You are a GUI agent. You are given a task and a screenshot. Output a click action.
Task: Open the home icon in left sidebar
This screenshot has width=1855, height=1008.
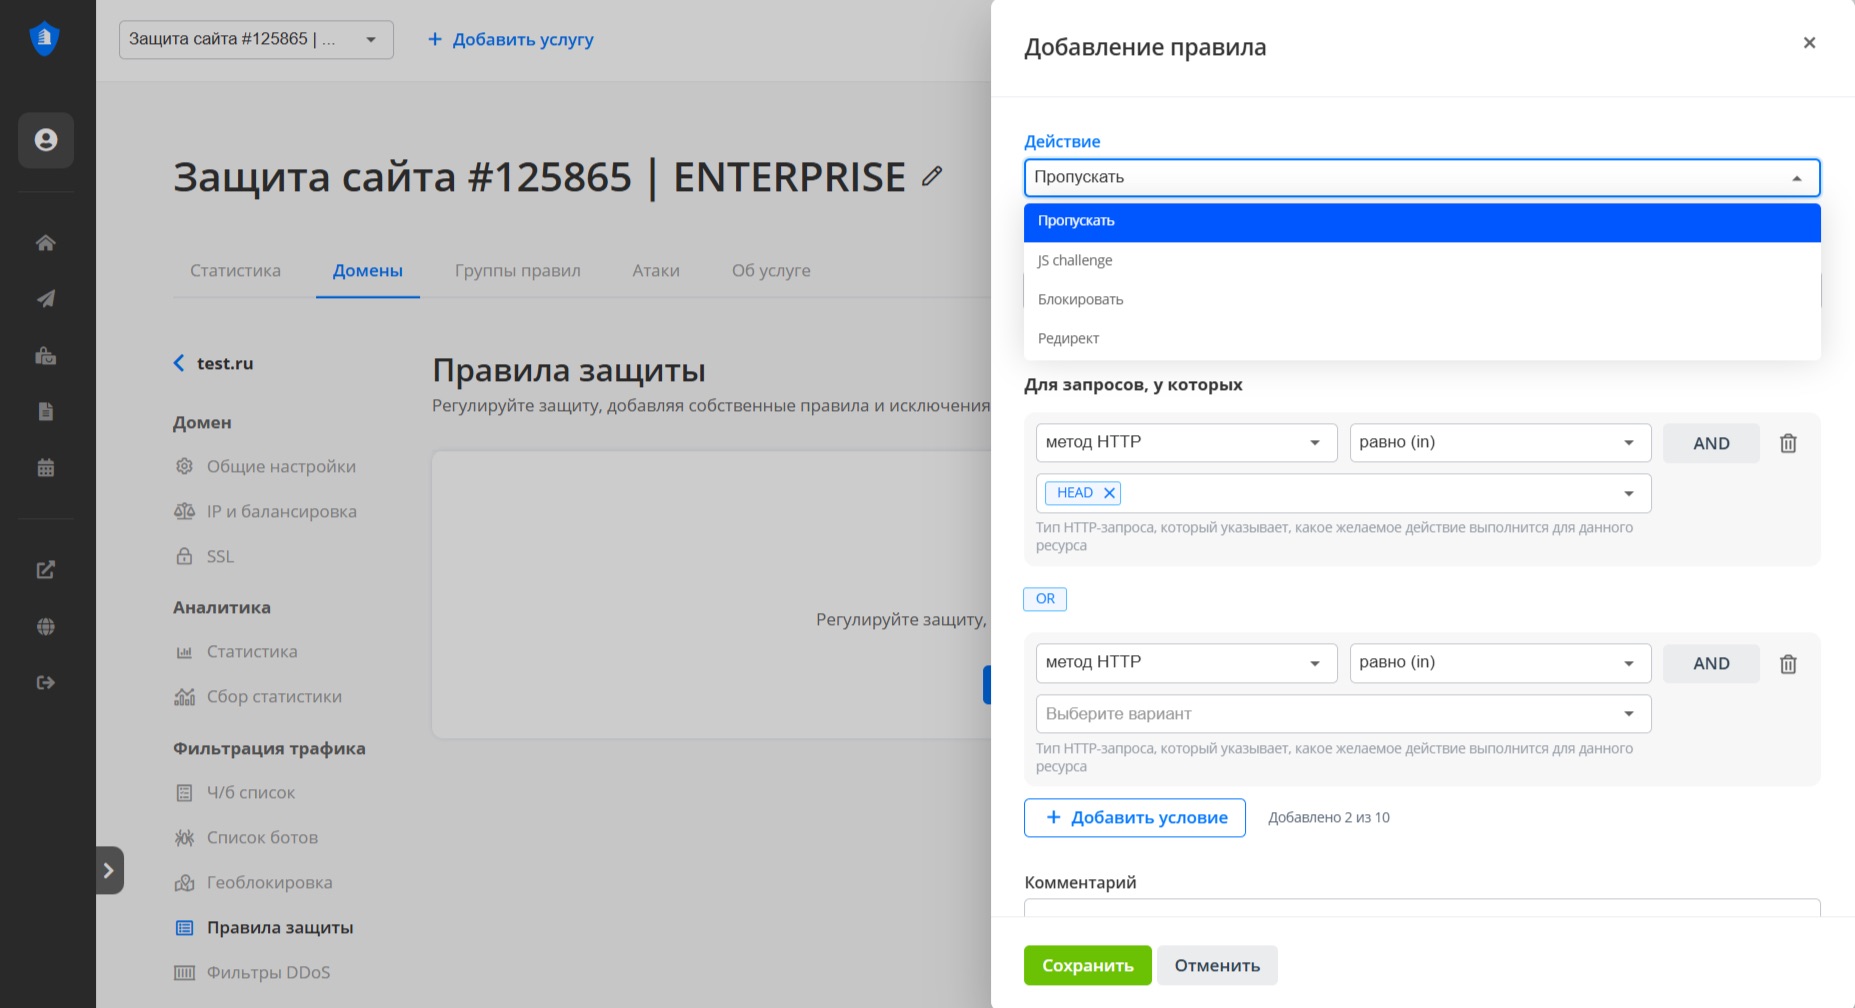click(x=46, y=243)
